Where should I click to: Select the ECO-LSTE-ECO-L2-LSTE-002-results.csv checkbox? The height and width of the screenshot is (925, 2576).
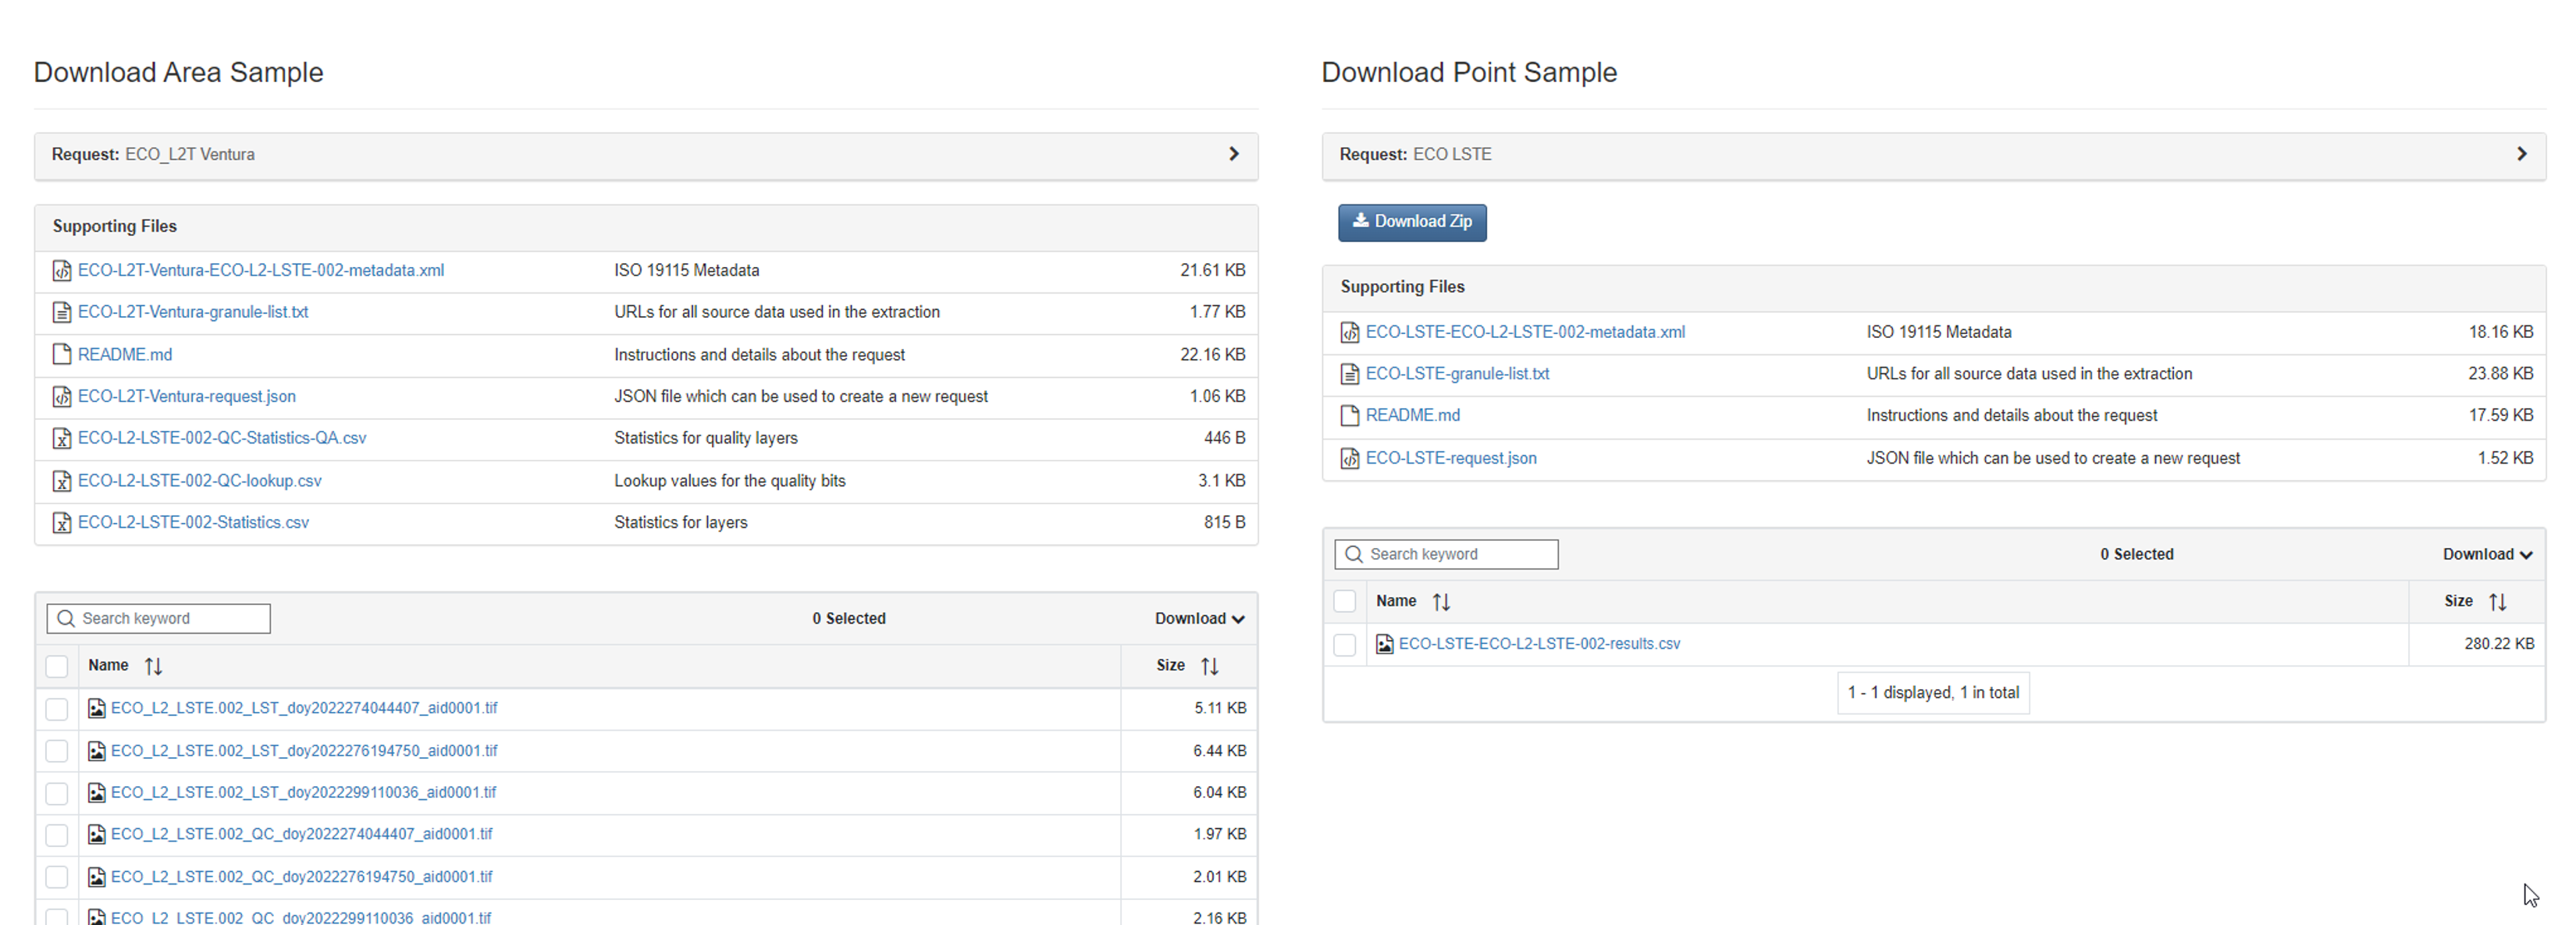click(1345, 645)
